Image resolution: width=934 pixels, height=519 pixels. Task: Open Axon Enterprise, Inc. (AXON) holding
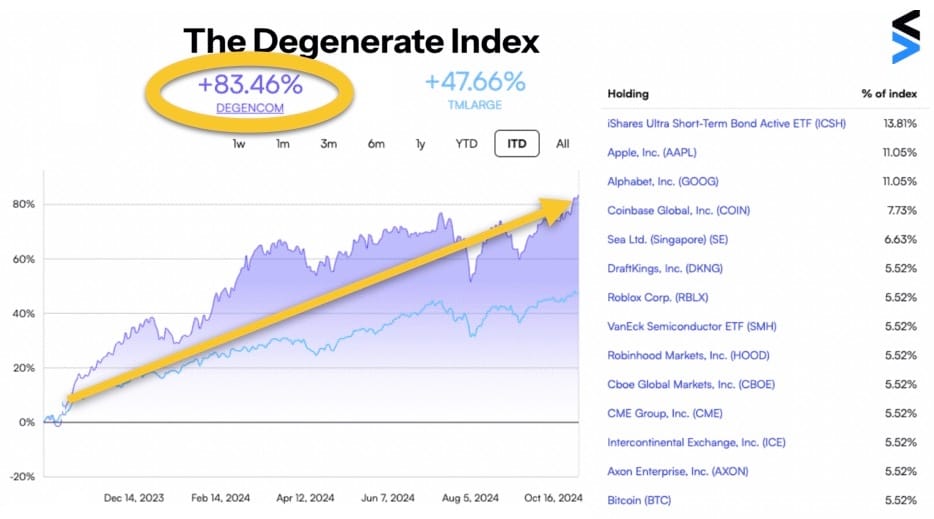tap(677, 471)
